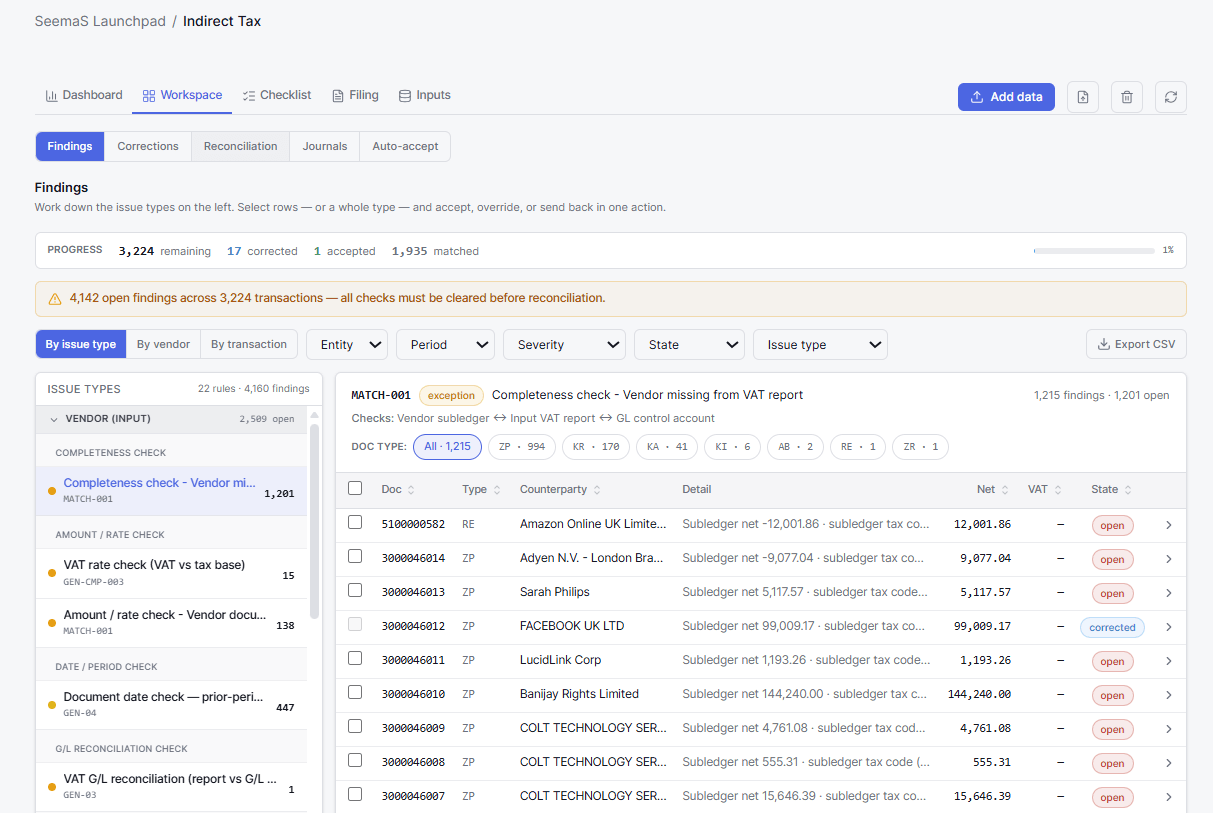Click the 1% progress bar
1213x813 pixels.
coord(1092,251)
